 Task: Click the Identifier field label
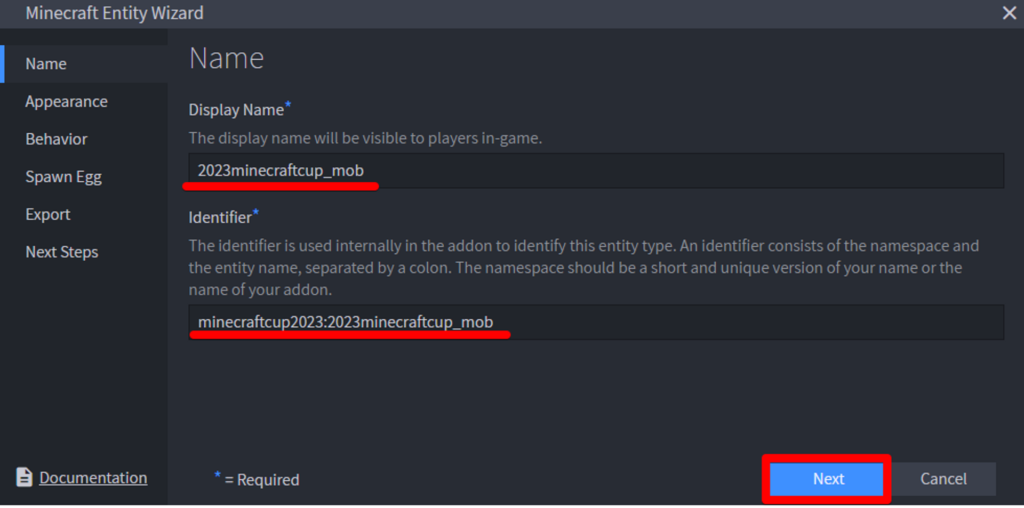(220, 216)
